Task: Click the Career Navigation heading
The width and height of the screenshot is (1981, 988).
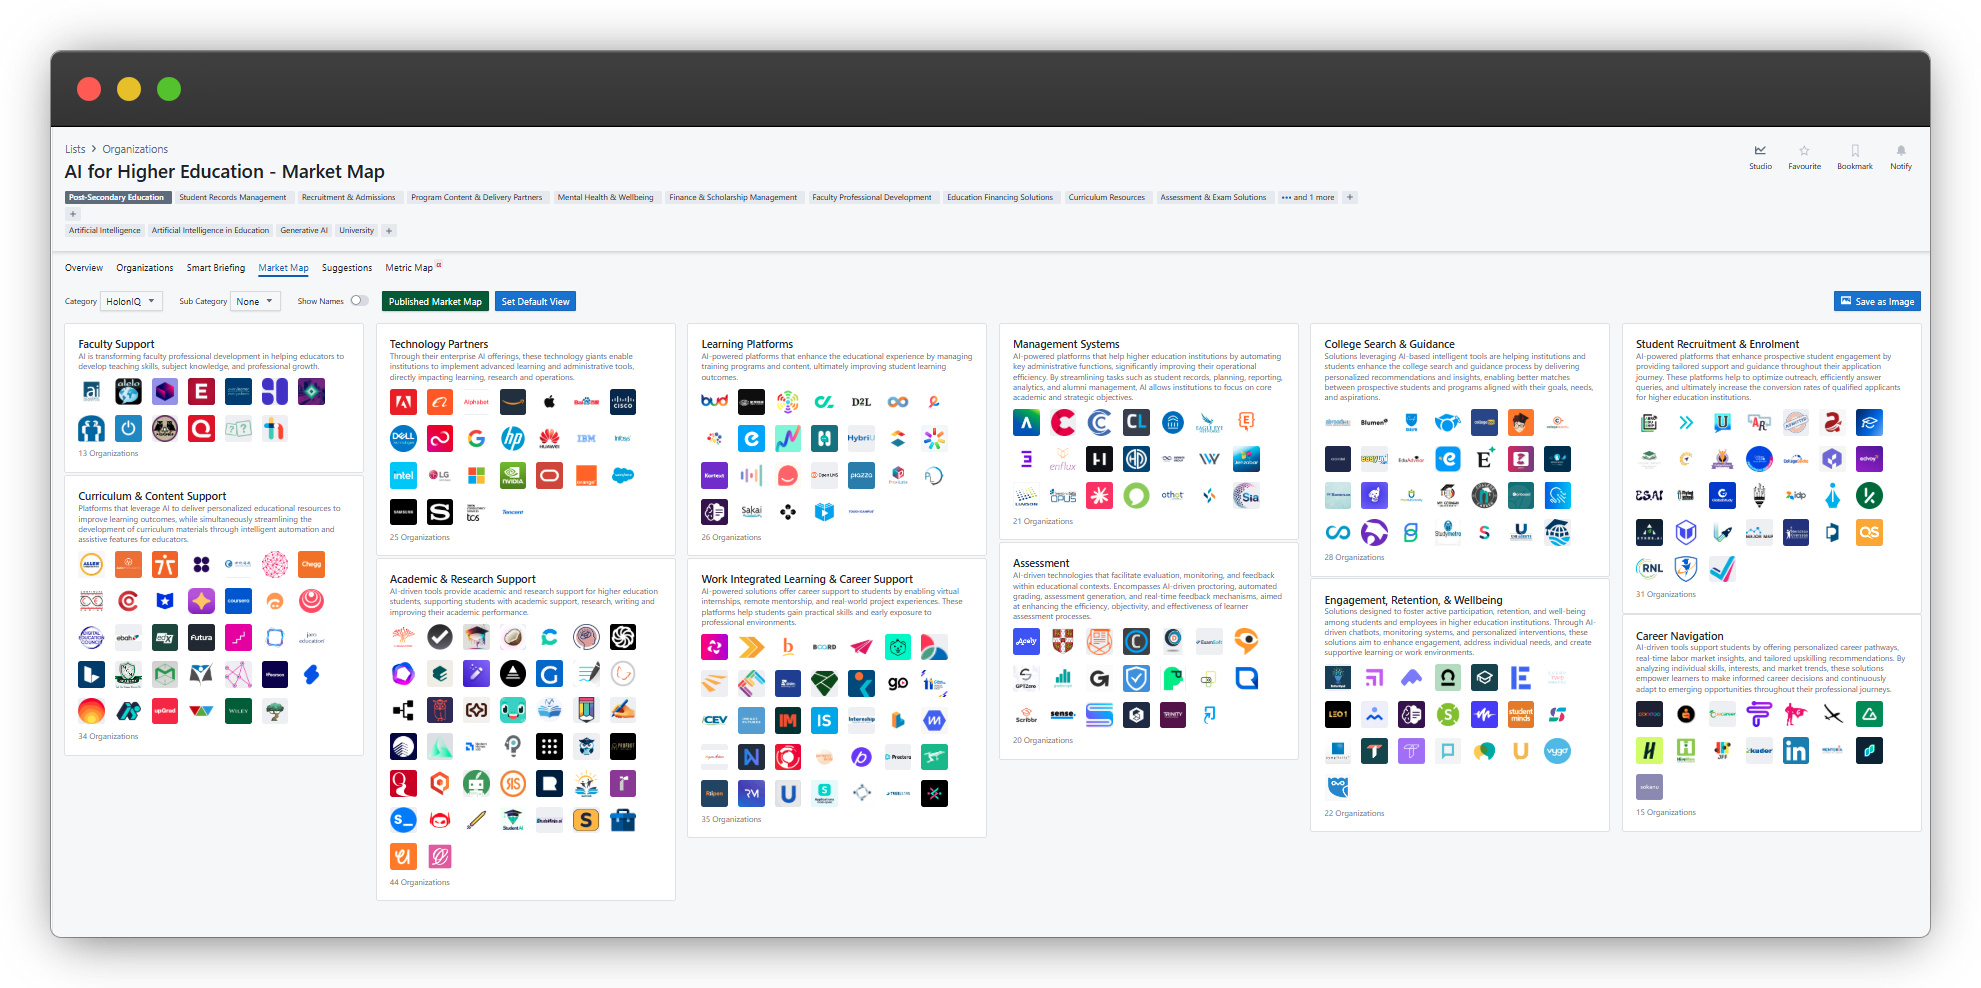Action: pyautogui.click(x=1679, y=636)
